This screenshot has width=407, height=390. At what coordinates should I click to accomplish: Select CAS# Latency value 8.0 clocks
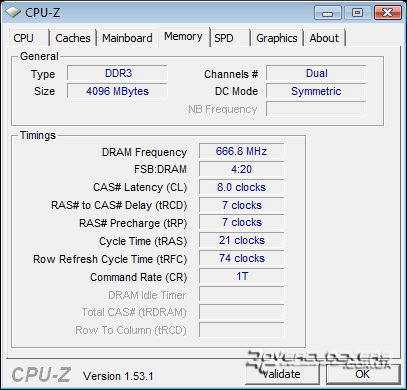[242, 187]
